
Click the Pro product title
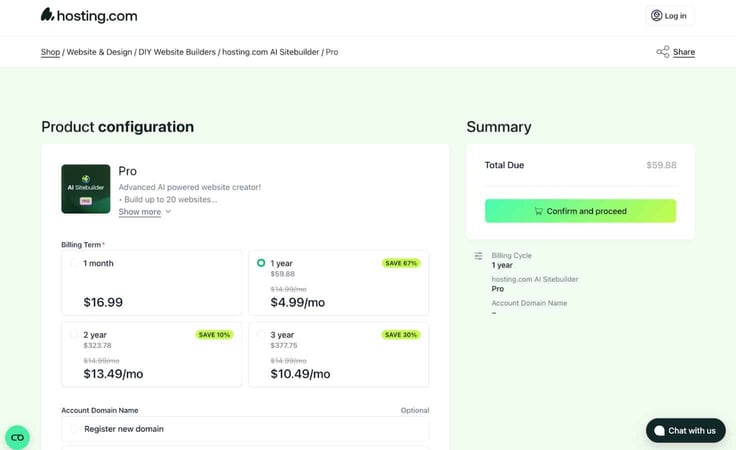click(127, 171)
